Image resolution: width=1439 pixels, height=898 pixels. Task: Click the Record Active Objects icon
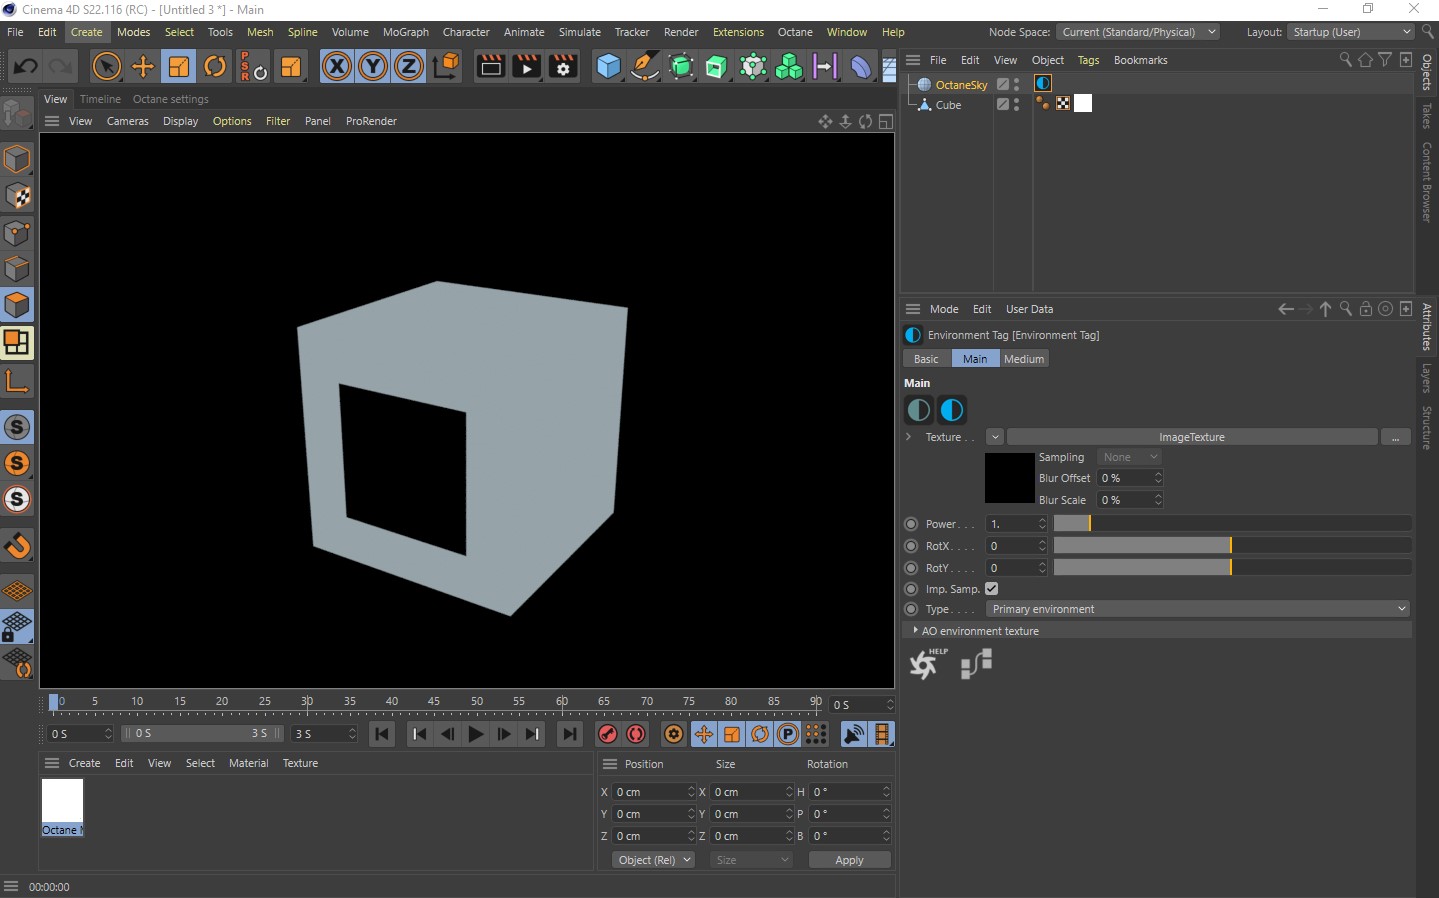click(607, 734)
